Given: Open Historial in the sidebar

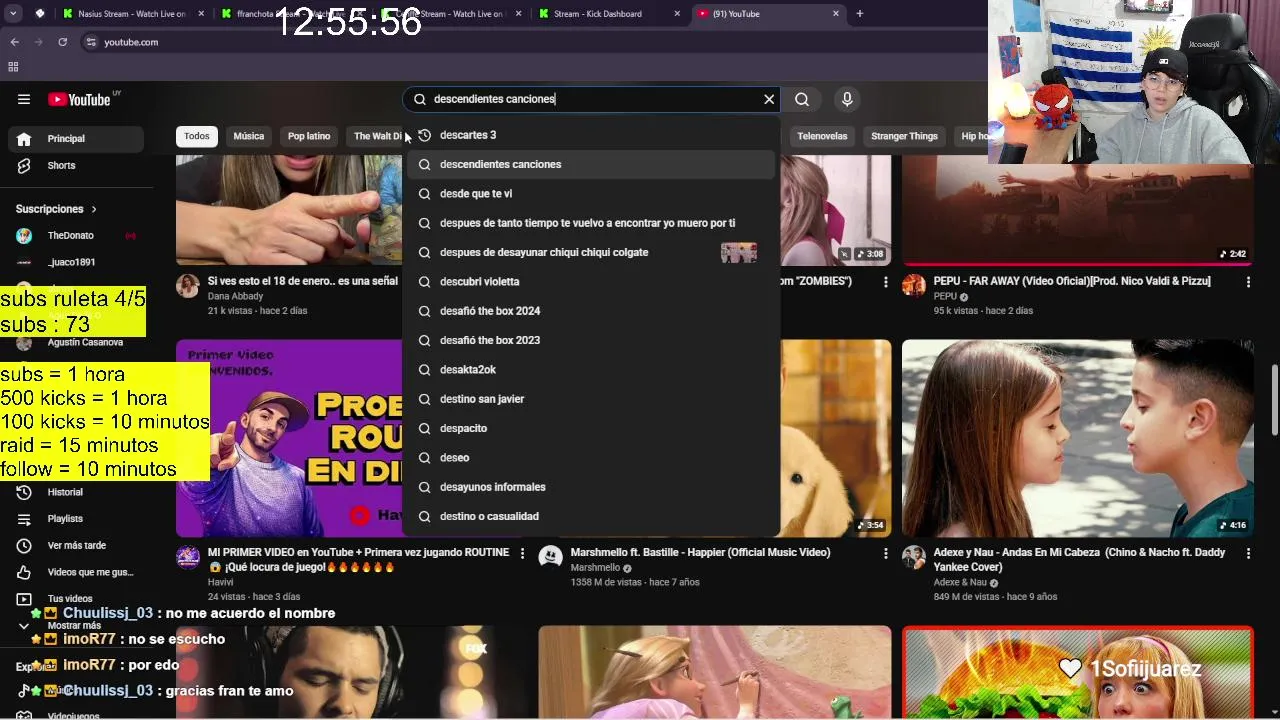Looking at the screenshot, I should click(65, 492).
